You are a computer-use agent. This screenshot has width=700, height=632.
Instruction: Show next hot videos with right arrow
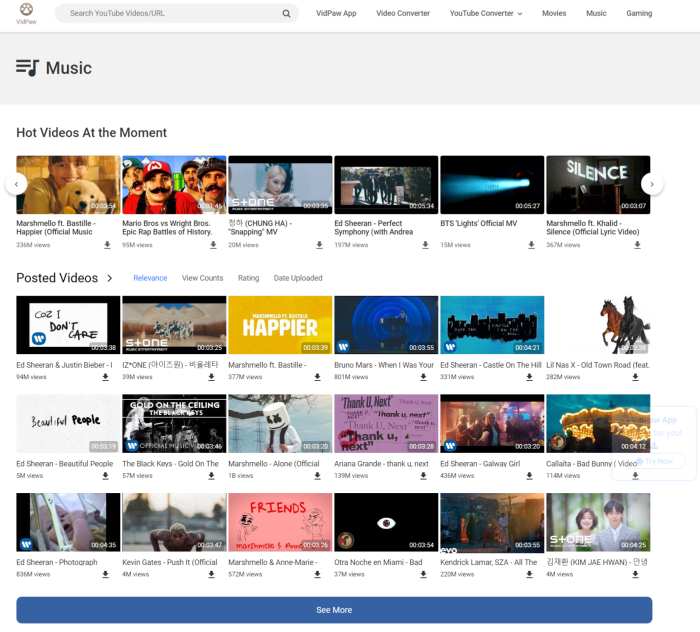click(652, 184)
